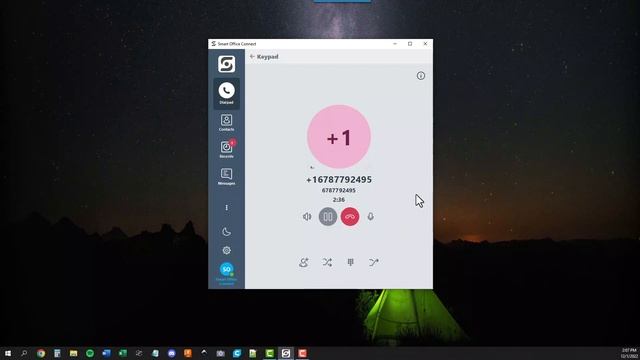Open the Dialpad tab in the sidebar
640x360 pixels.
click(227, 93)
